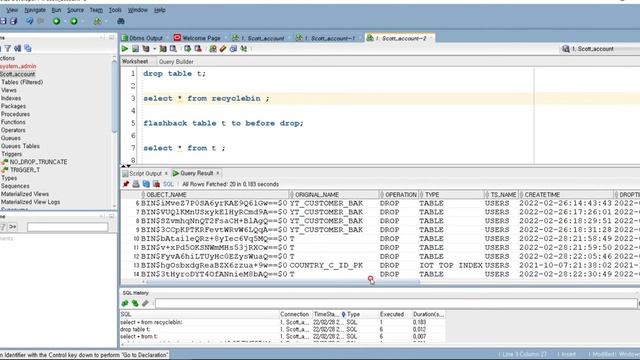
Task: Select the NO_DROP_TRUNCATE trigger
Action: tap(38, 162)
